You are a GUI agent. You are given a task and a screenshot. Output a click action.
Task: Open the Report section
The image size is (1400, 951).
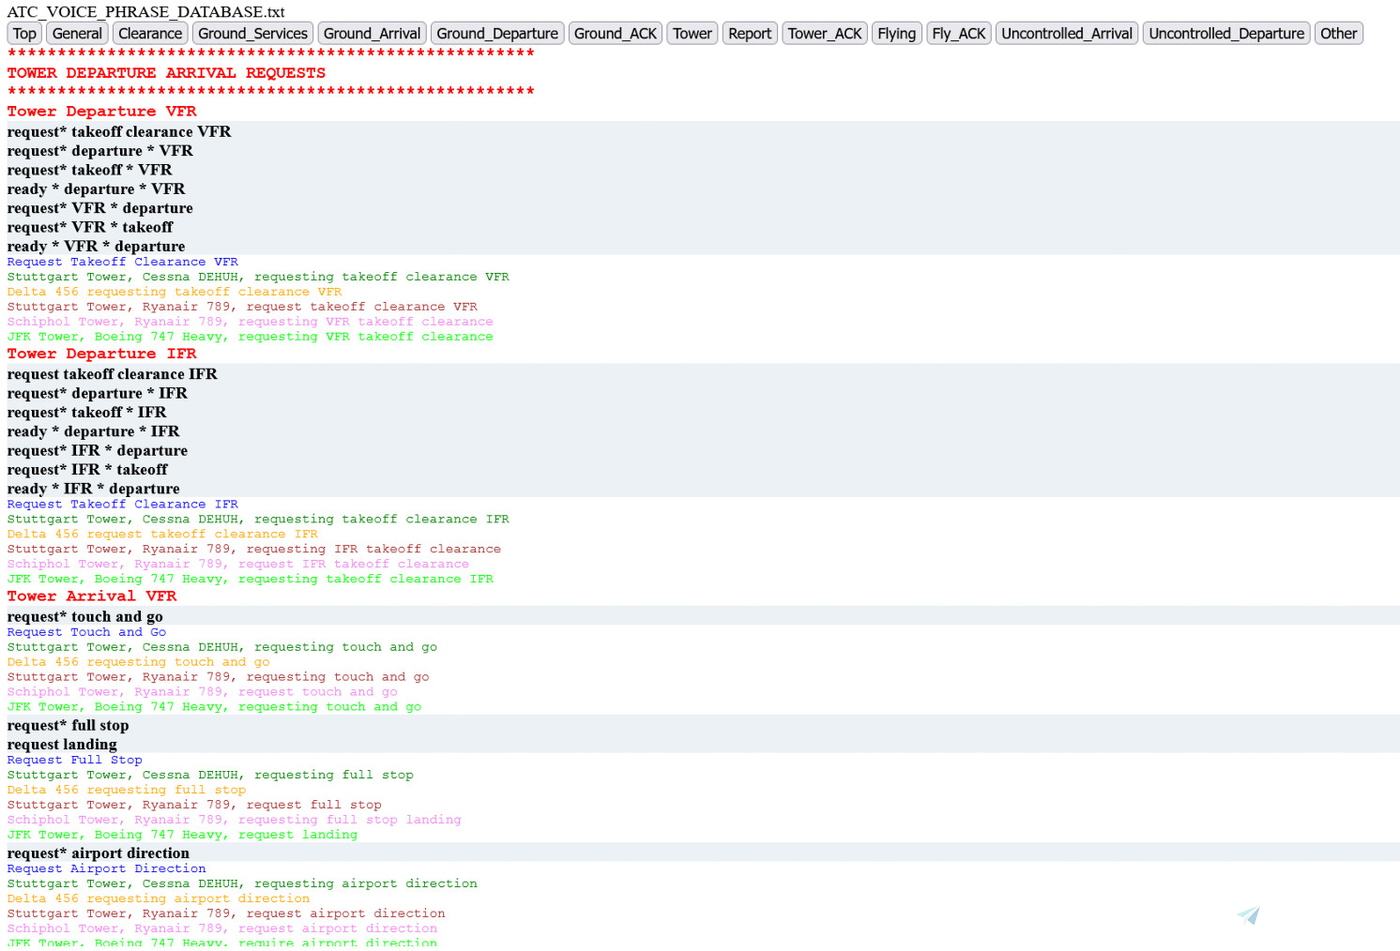click(x=749, y=33)
